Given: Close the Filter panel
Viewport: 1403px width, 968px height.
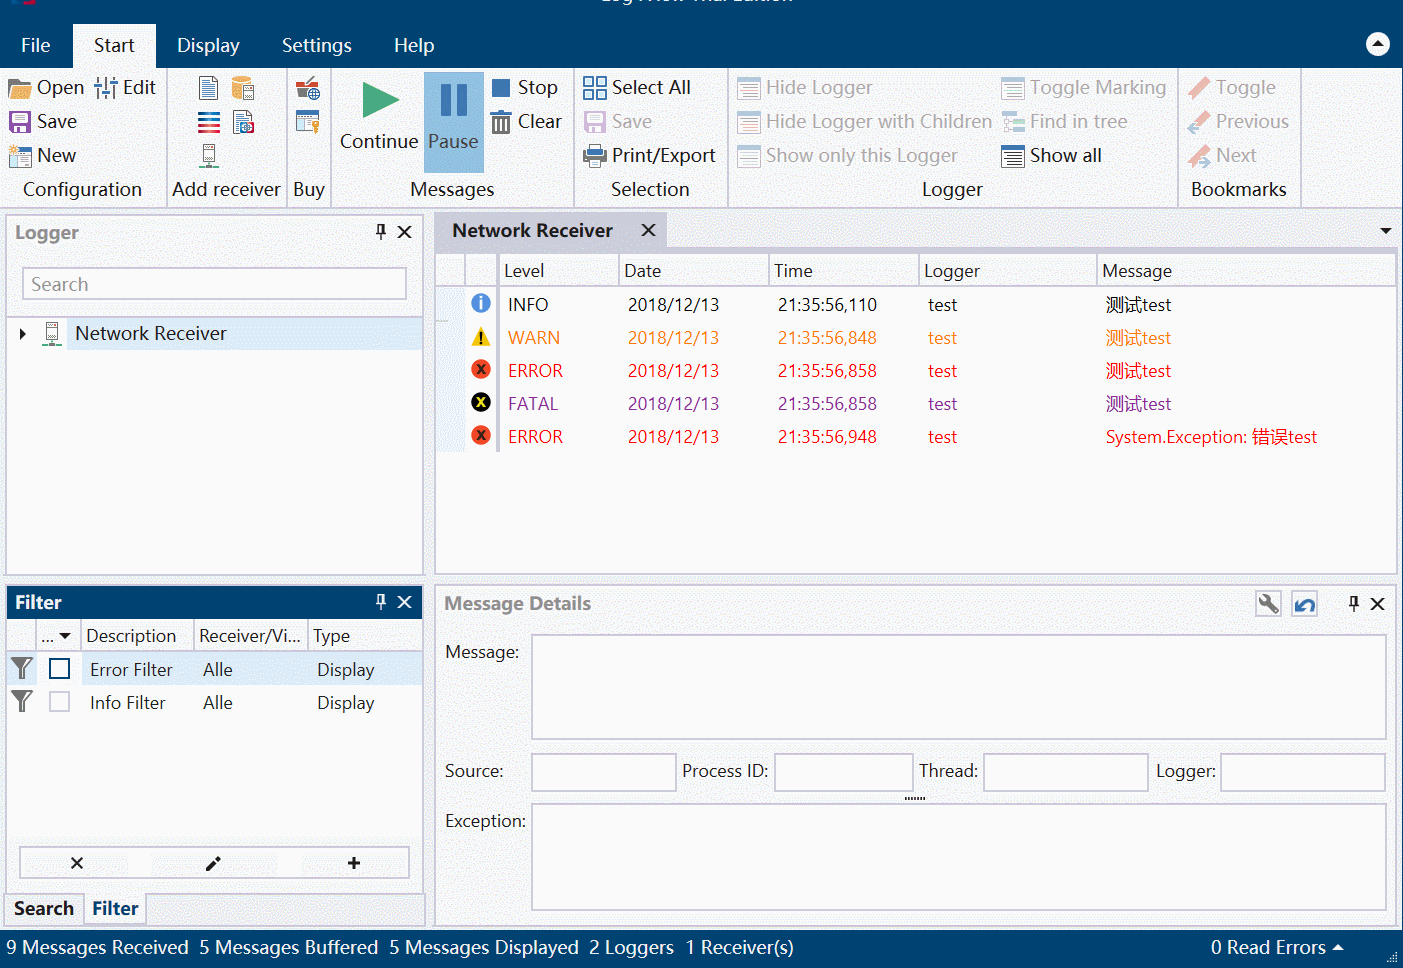Looking at the screenshot, I should pyautogui.click(x=405, y=602).
